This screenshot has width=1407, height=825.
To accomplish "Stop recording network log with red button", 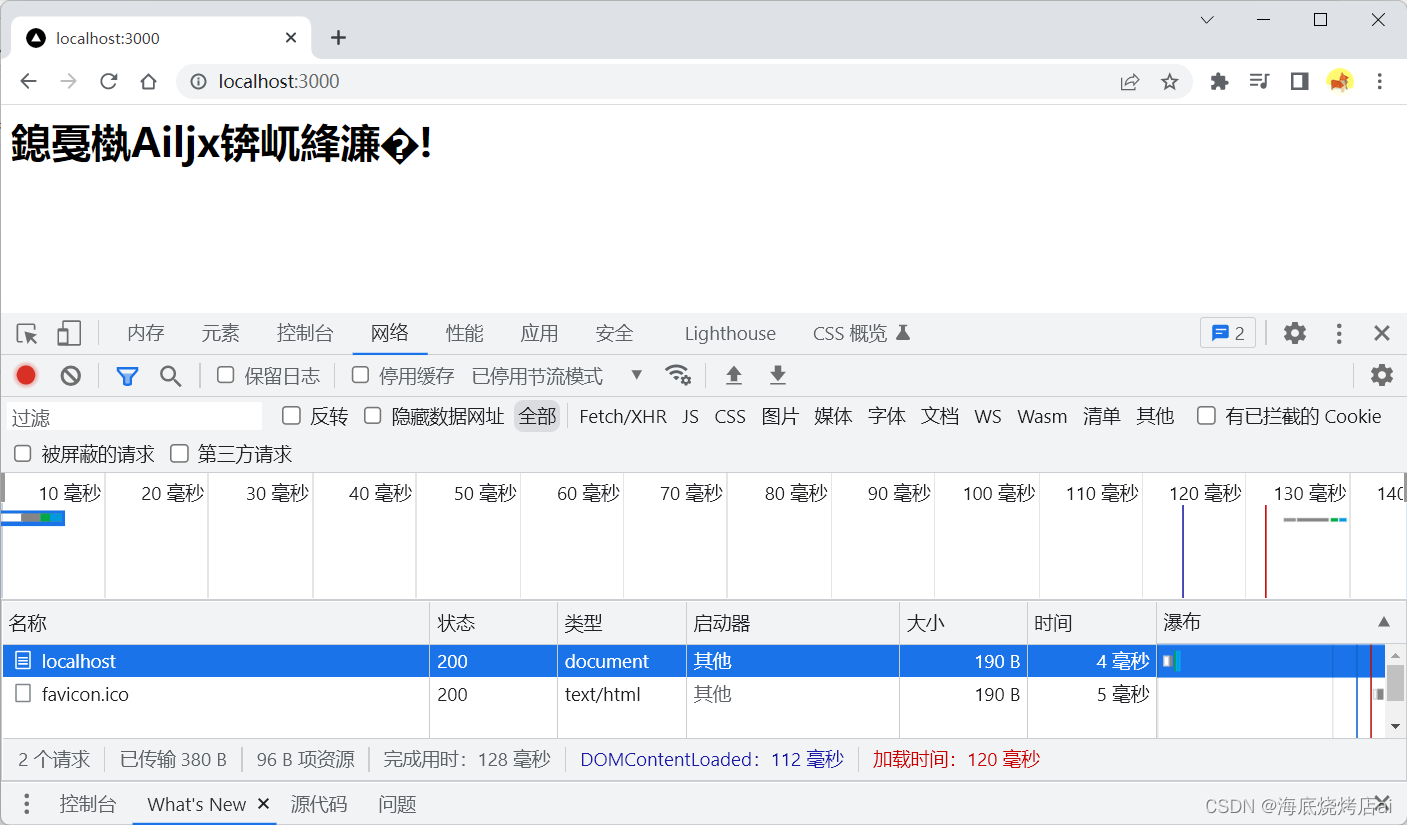I will point(26,376).
